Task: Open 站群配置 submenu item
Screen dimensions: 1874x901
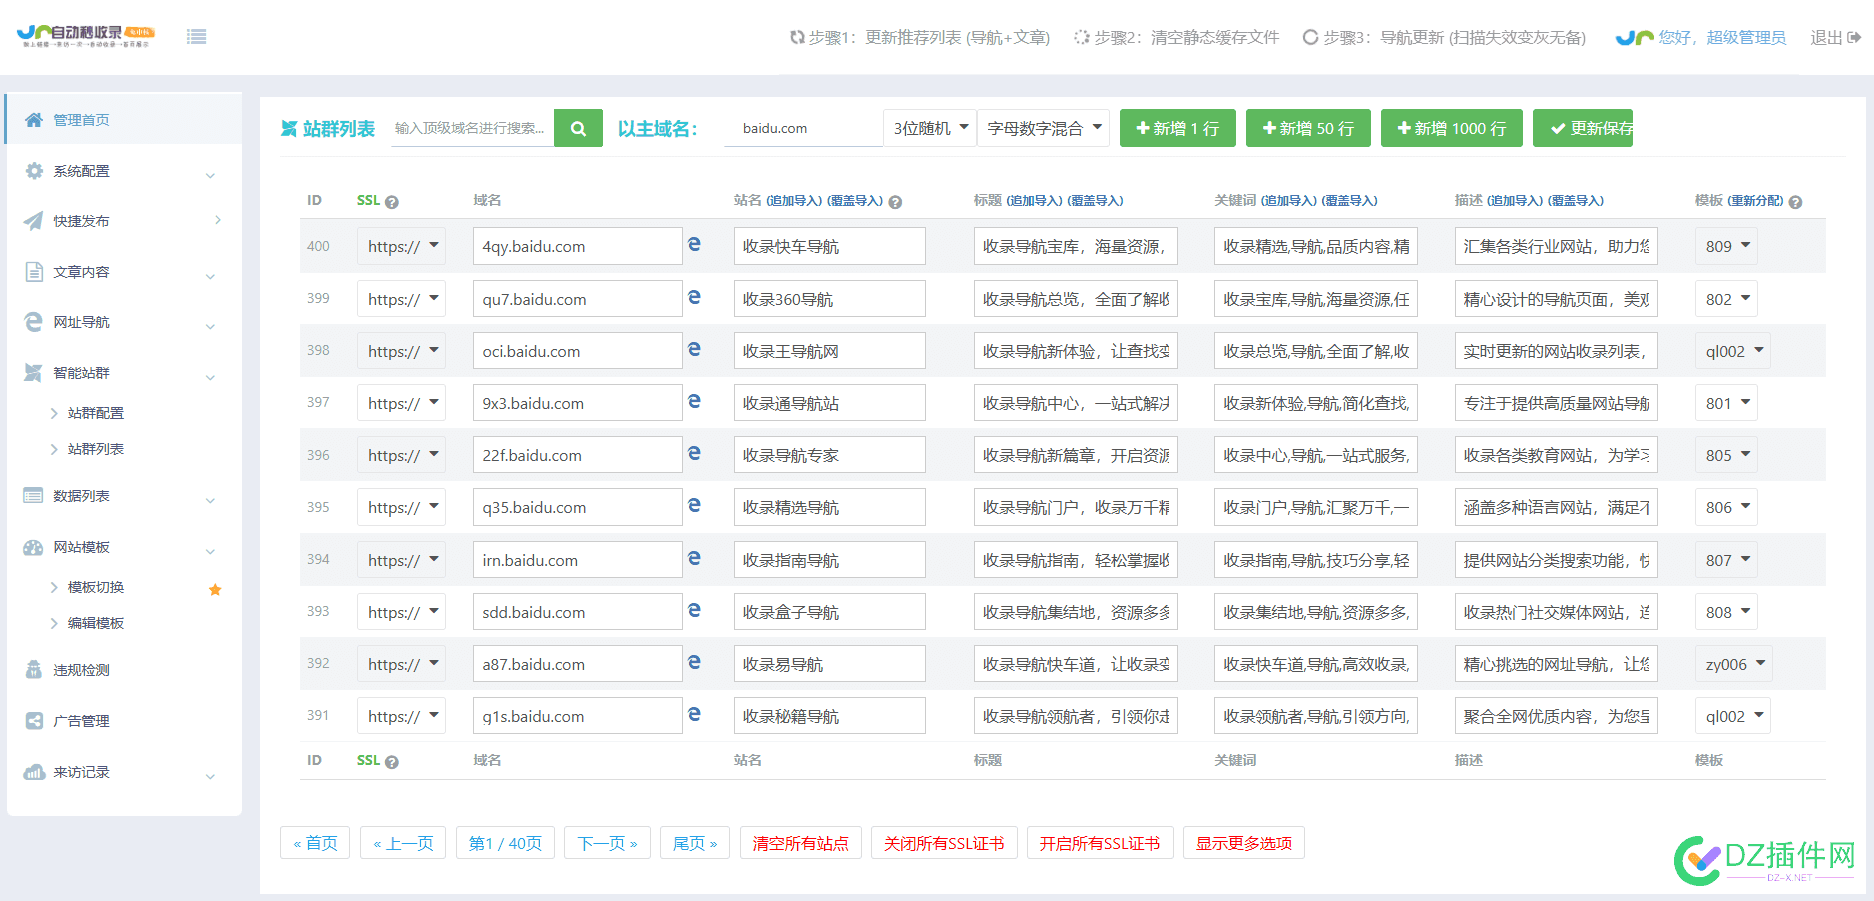Action: click(96, 413)
